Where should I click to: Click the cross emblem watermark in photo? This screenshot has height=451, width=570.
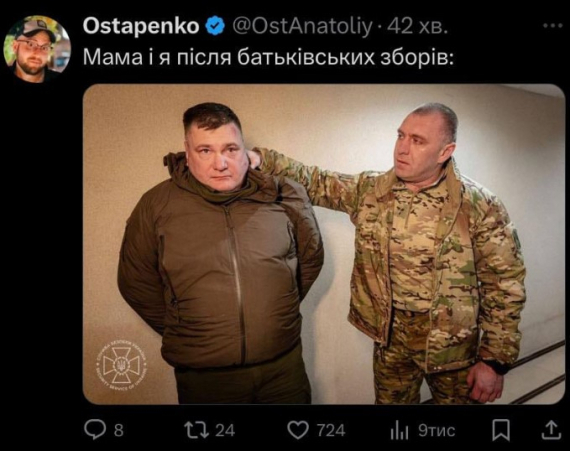[122, 365]
